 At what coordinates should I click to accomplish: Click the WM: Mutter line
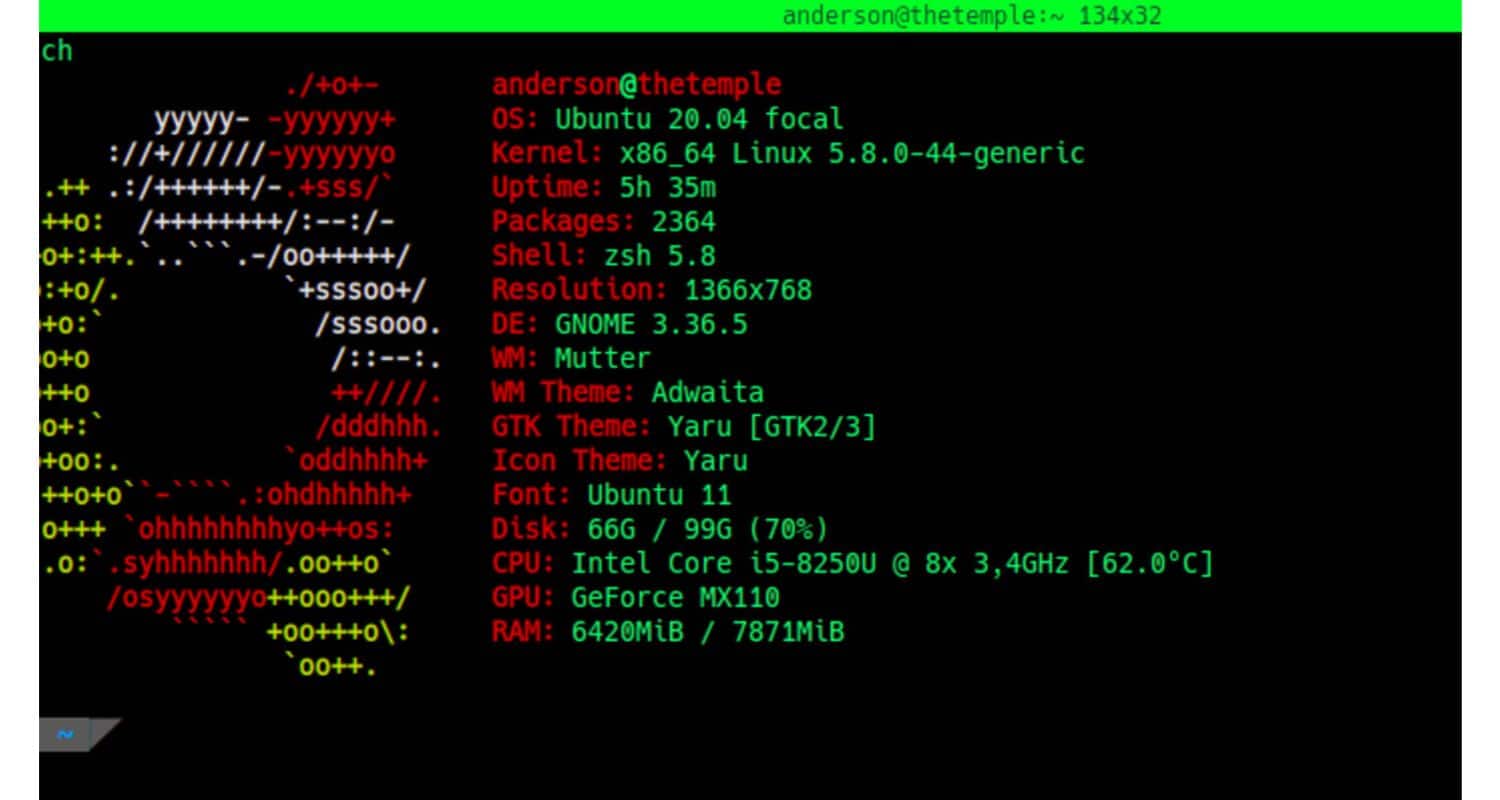[571, 358]
